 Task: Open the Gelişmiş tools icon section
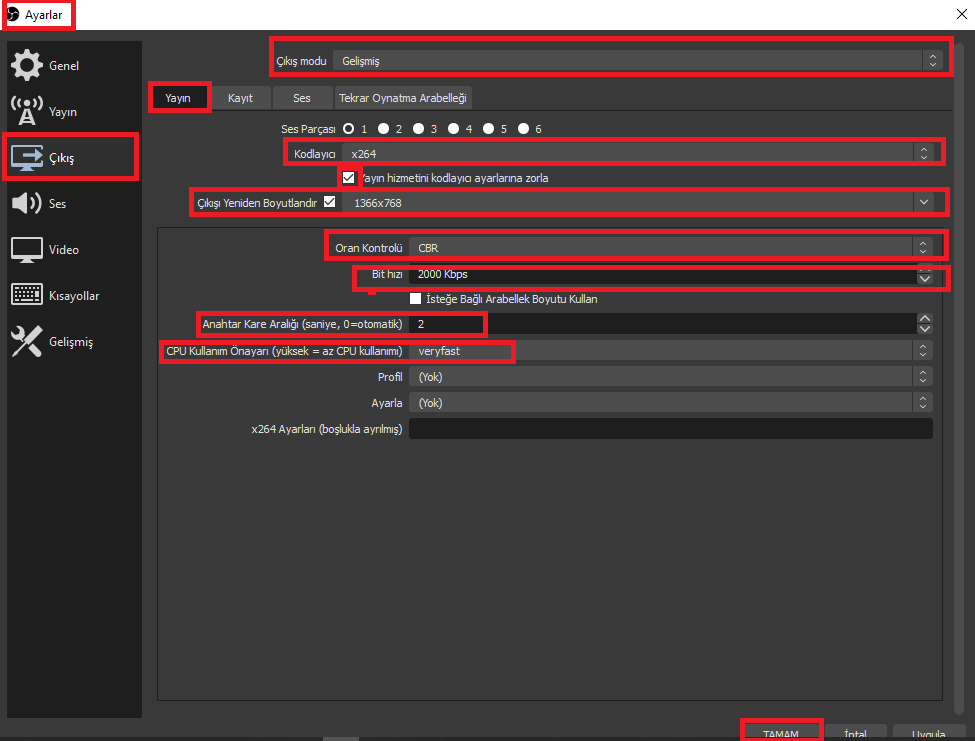coord(27,341)
